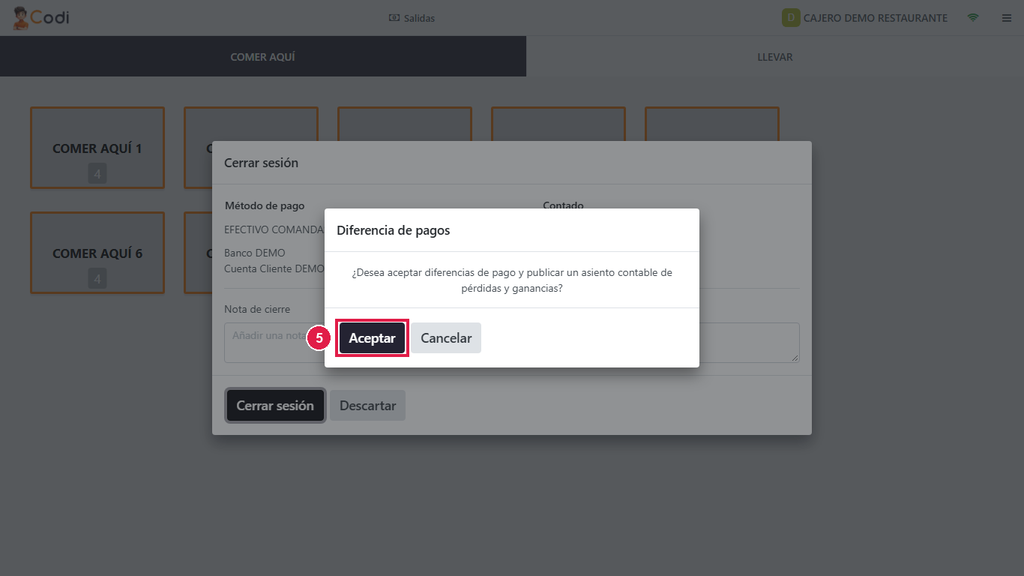Click the Nota de cierre label
Viewport: 1024px width, 576px height.
257,309
